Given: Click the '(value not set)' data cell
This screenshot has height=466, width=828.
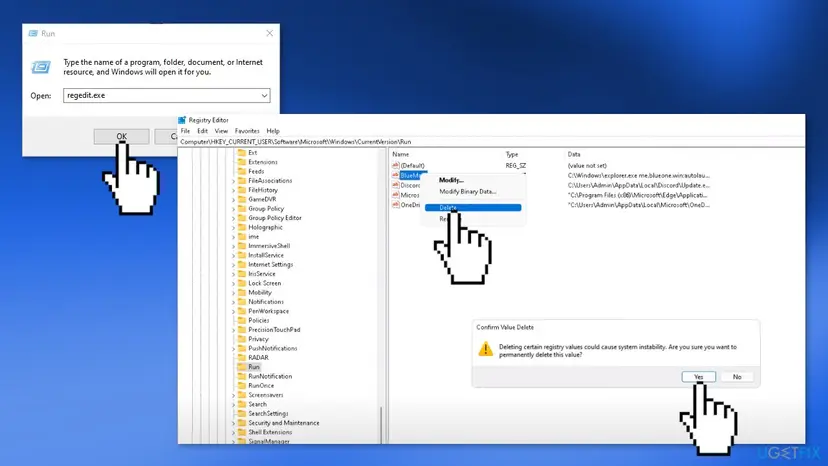Looking at the screenshot, I should point(587,165).
